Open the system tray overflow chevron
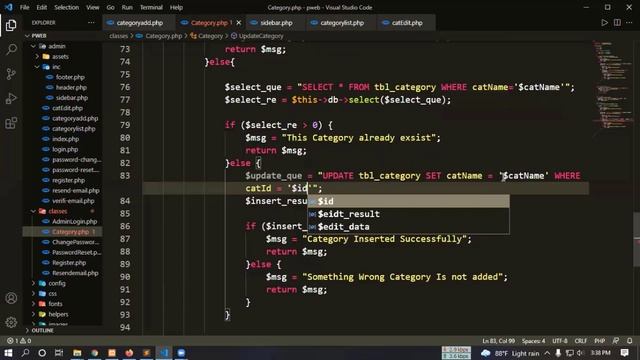This screenshot has height=360, width=640. (x=547, y=353)
